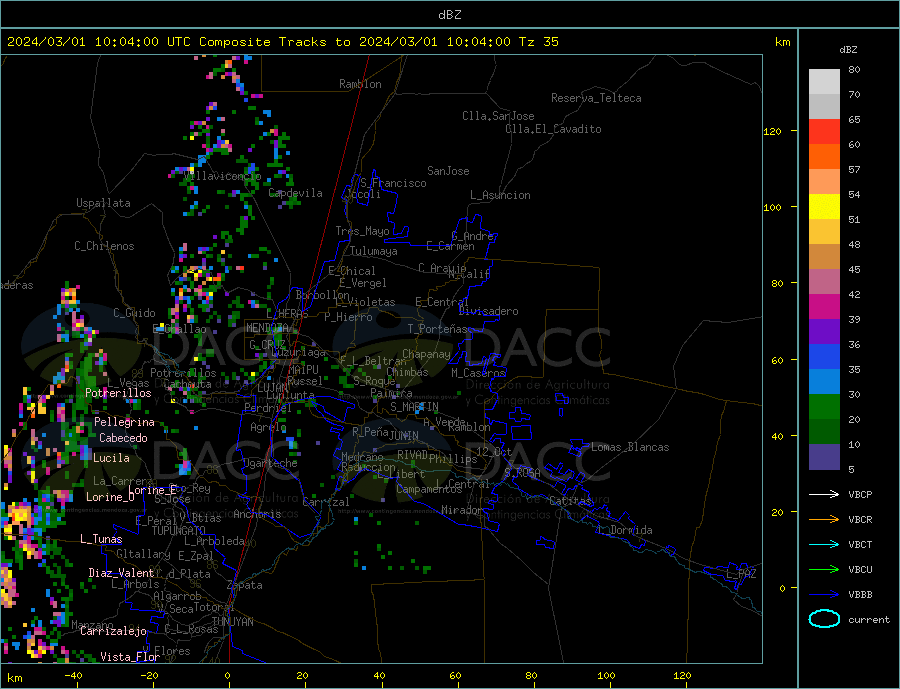
Task: Click the Carrizal label
Action: (x=326, y=502)
